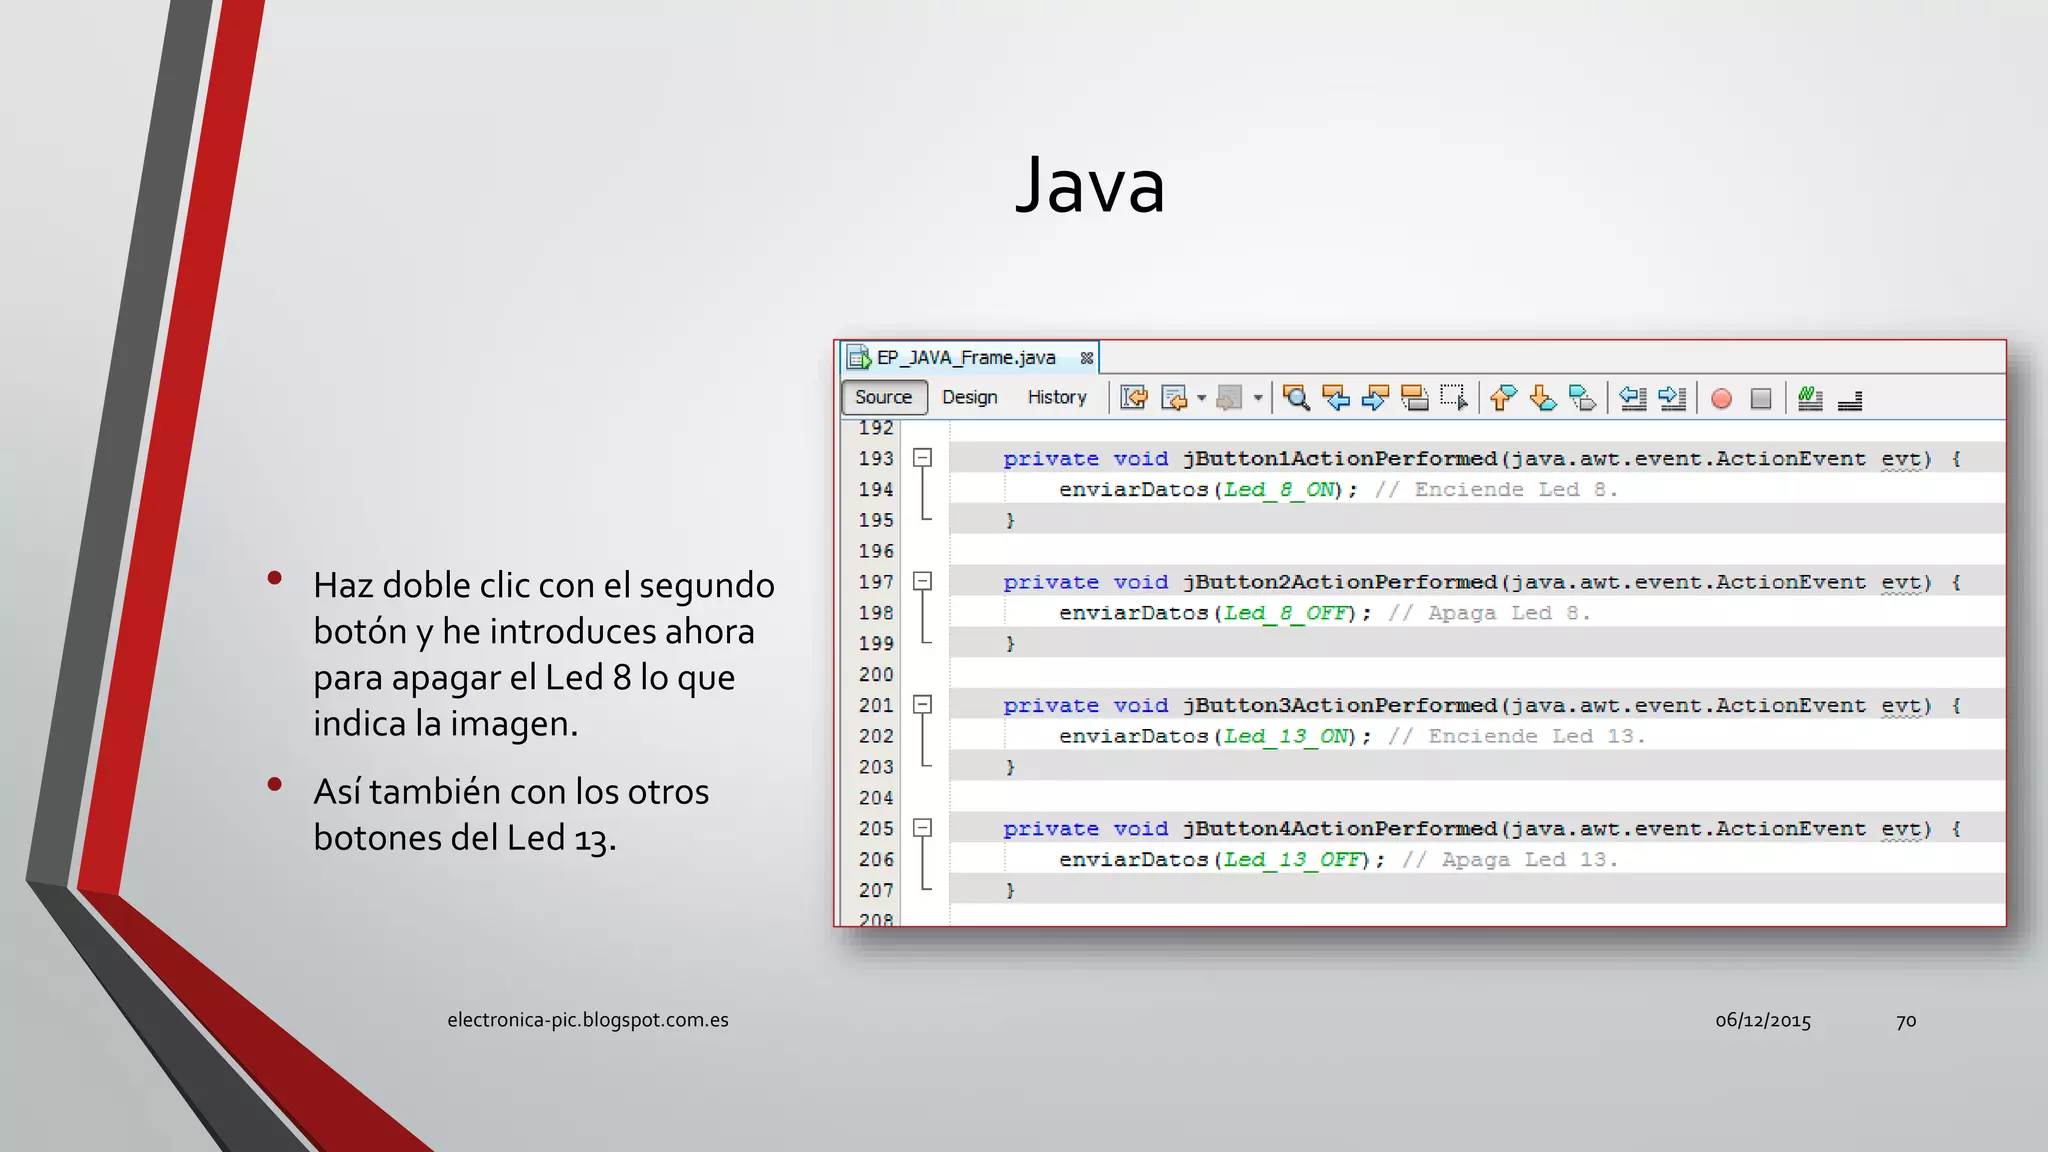The image size is (2048, 1152).
Task: Start Macro Recording red circle
Action: [x=1721, y=399]
